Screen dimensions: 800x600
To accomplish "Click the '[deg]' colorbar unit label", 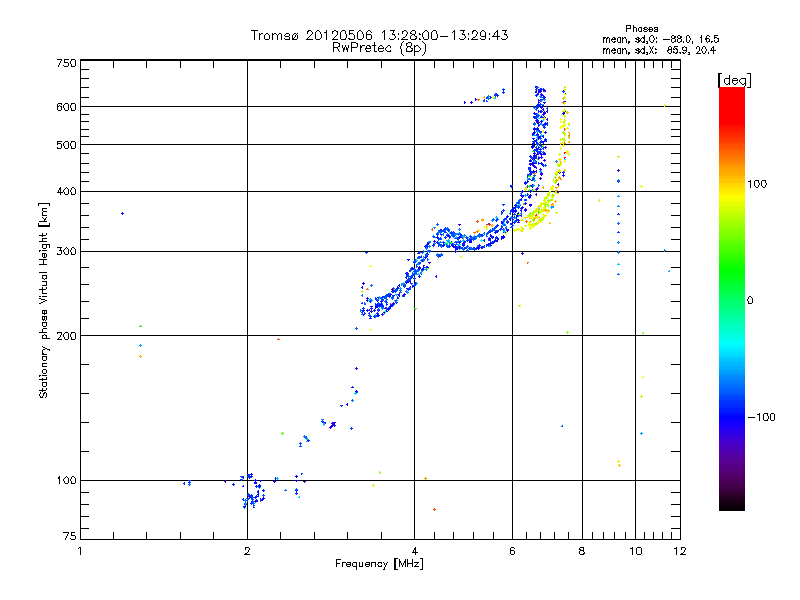I will coord(734,80).
